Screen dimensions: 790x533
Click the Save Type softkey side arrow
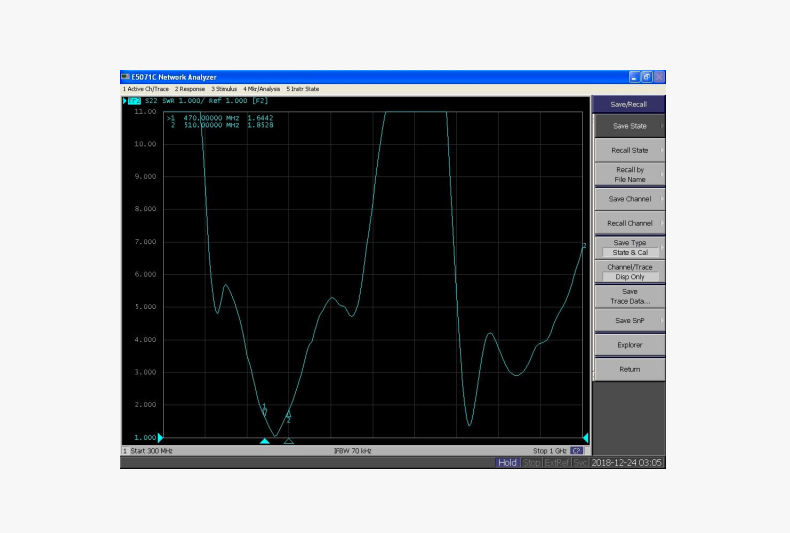click(662, 247)
